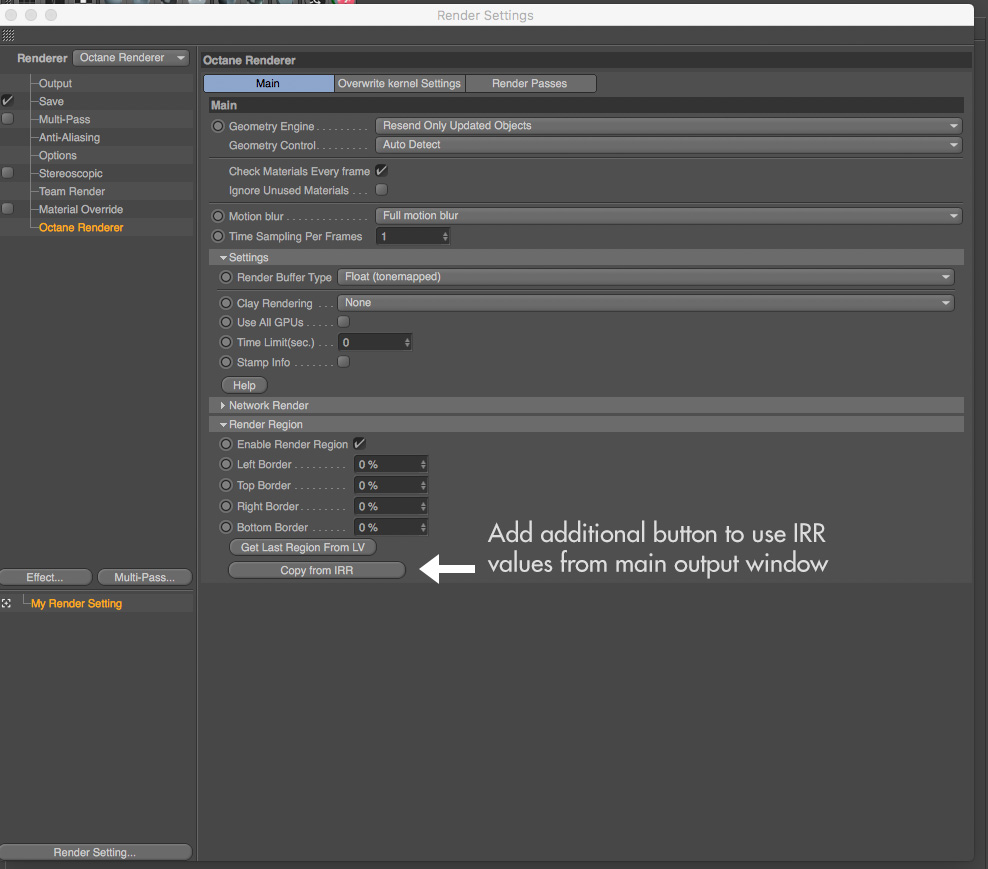Toggle Left Border animation dot
Viewport: 988px width, 869px height.
point(226,464)
